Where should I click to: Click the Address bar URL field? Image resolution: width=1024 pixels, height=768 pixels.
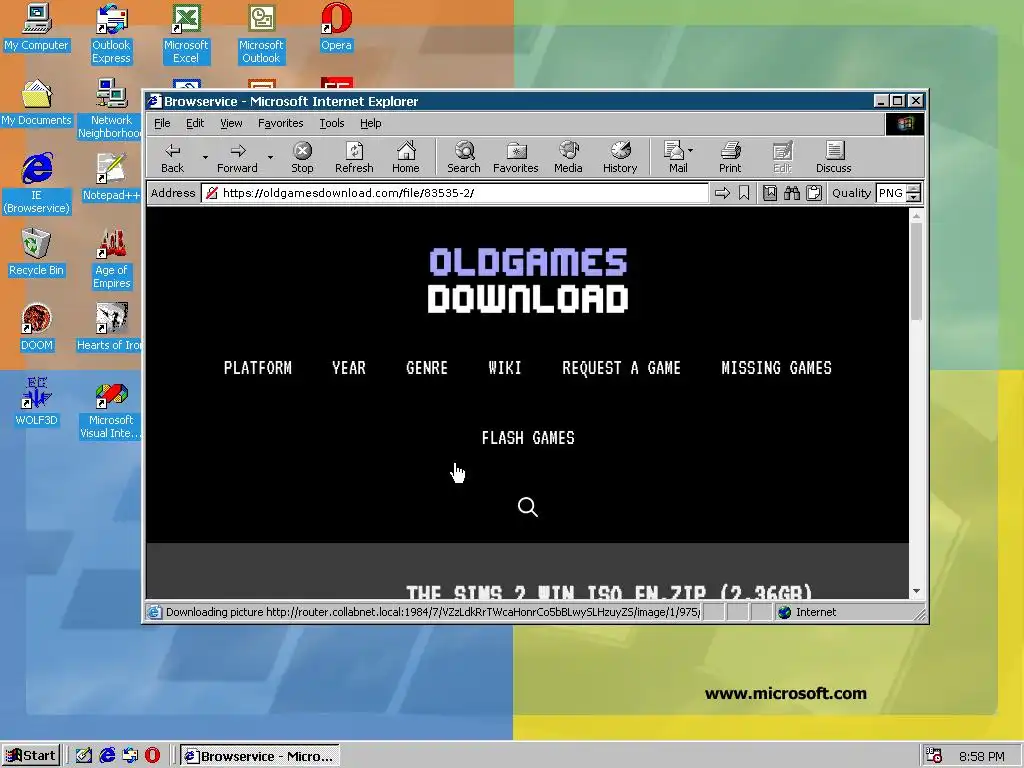(x=455, y=193)
